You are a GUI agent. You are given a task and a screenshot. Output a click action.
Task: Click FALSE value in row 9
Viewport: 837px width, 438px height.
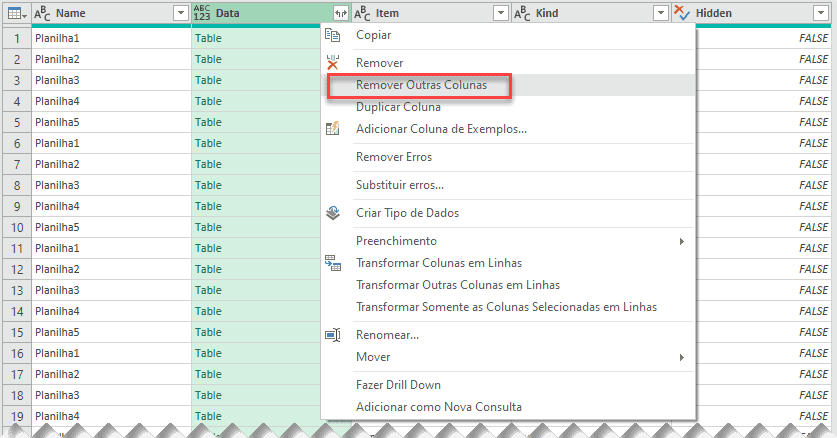coord(814,206)
